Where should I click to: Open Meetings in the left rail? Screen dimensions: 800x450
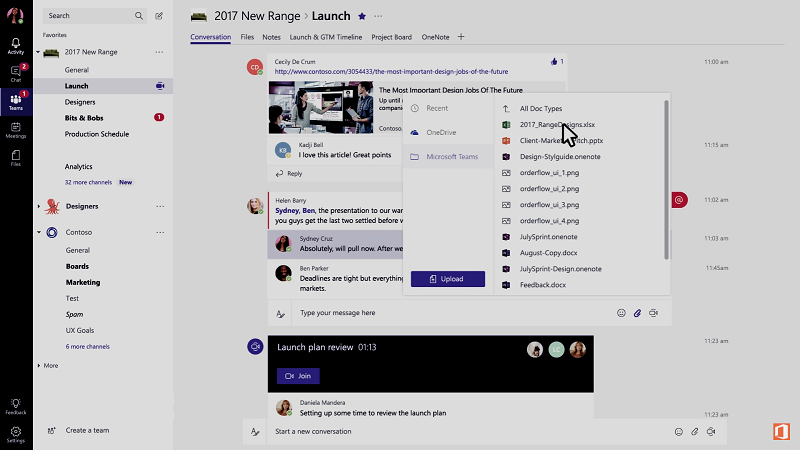[x=16, y=128]
